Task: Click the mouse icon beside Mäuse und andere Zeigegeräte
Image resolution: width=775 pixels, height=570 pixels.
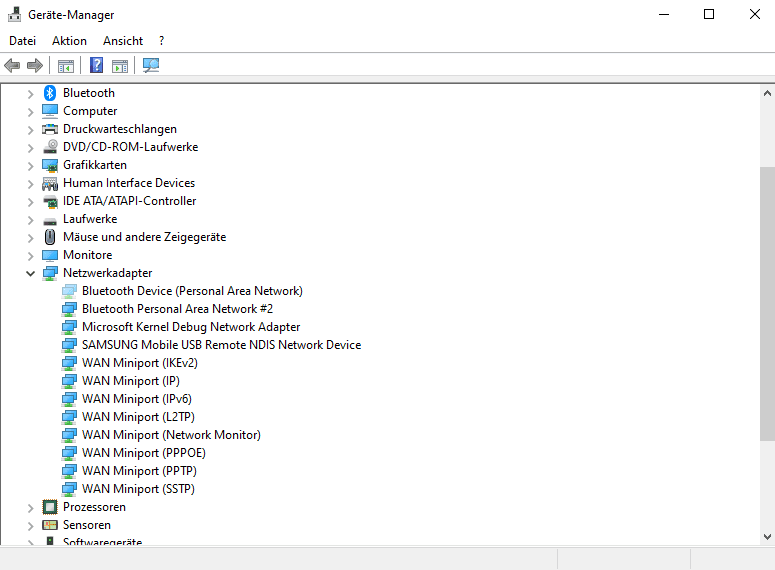Action: click(50, 237)
